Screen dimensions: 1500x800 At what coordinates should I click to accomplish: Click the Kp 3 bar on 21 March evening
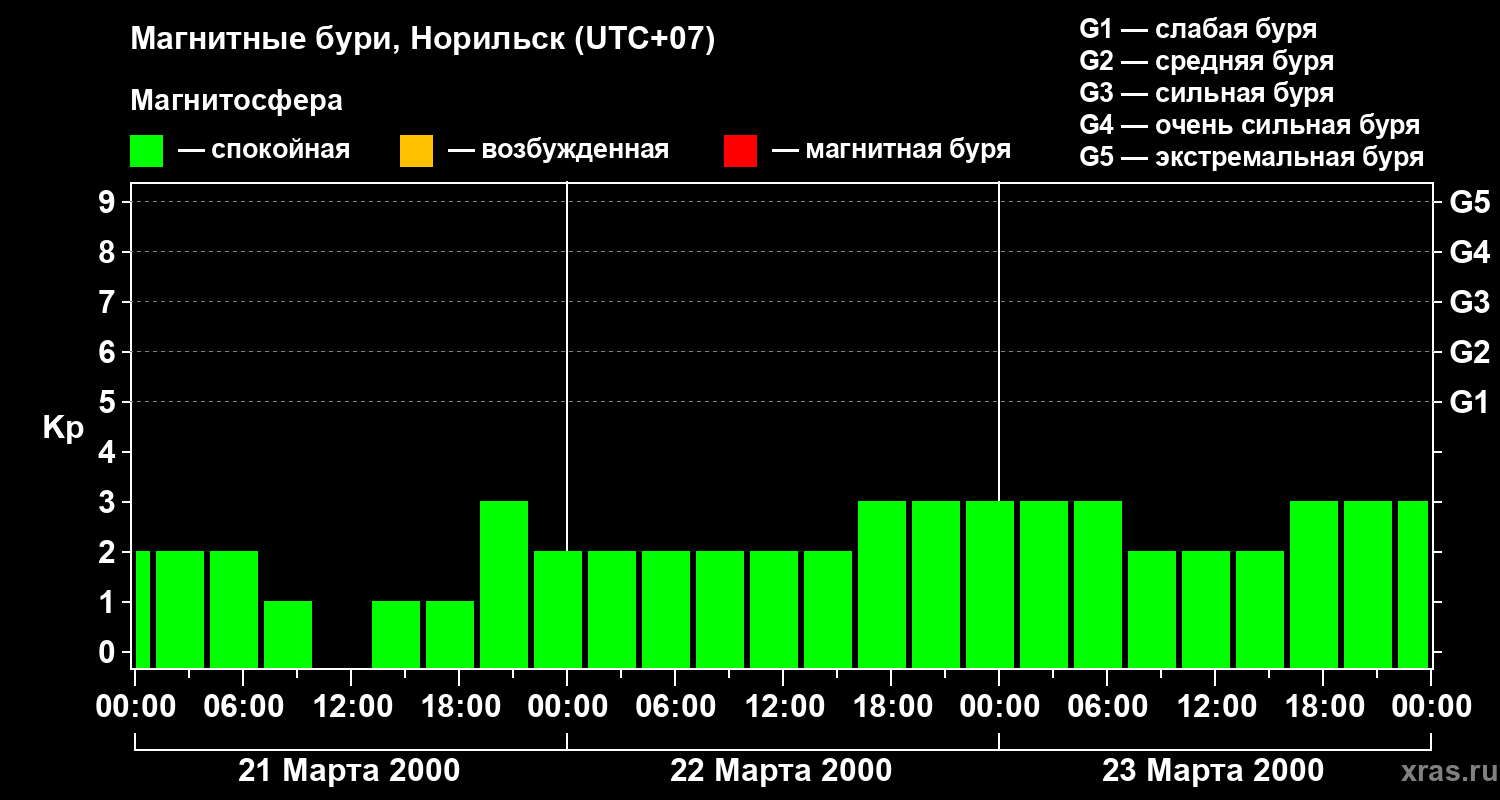(x=504, y=584)
